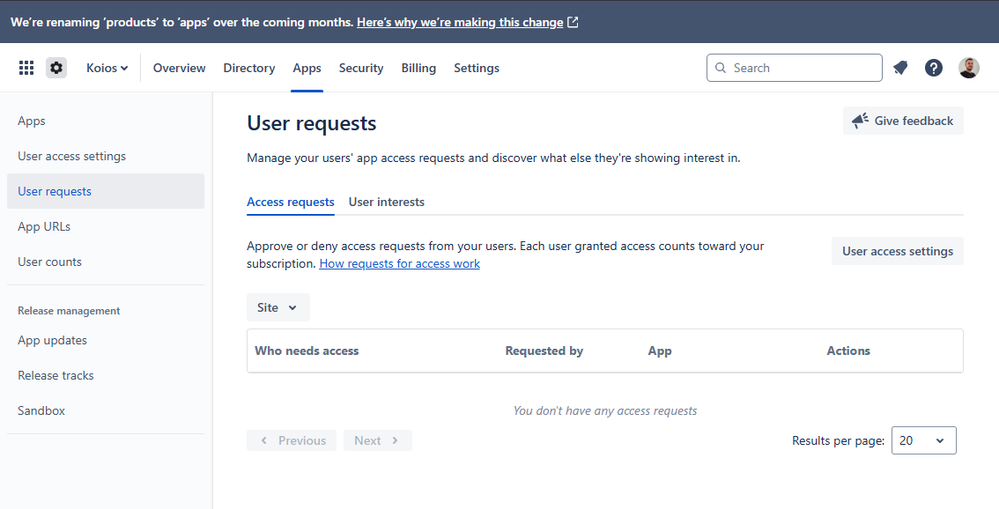Open the Security tab
This screenshot has width=999, height=509.
point(361,68)
